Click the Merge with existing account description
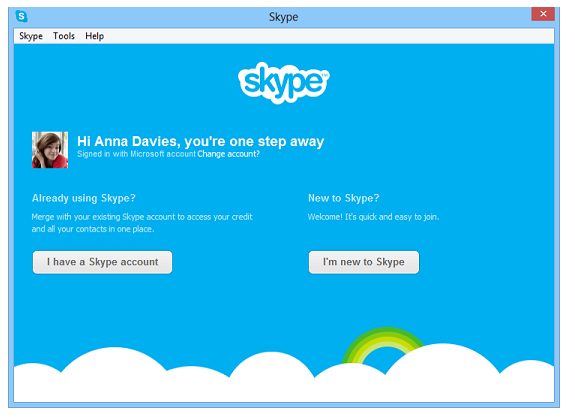The width and height of the screenshot is (575, 417). pyautogui.click(x=142, y=223)
